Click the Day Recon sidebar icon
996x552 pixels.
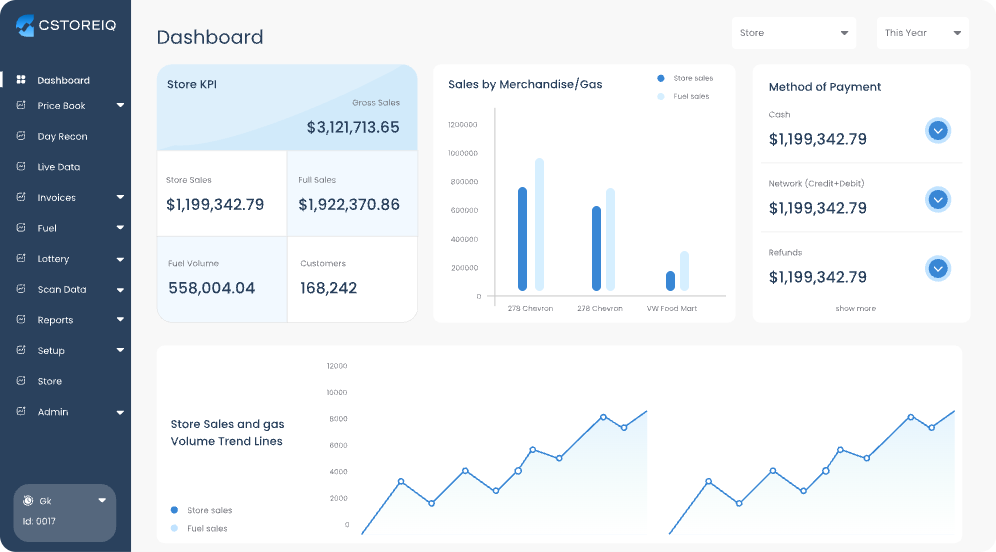point(21,136)
